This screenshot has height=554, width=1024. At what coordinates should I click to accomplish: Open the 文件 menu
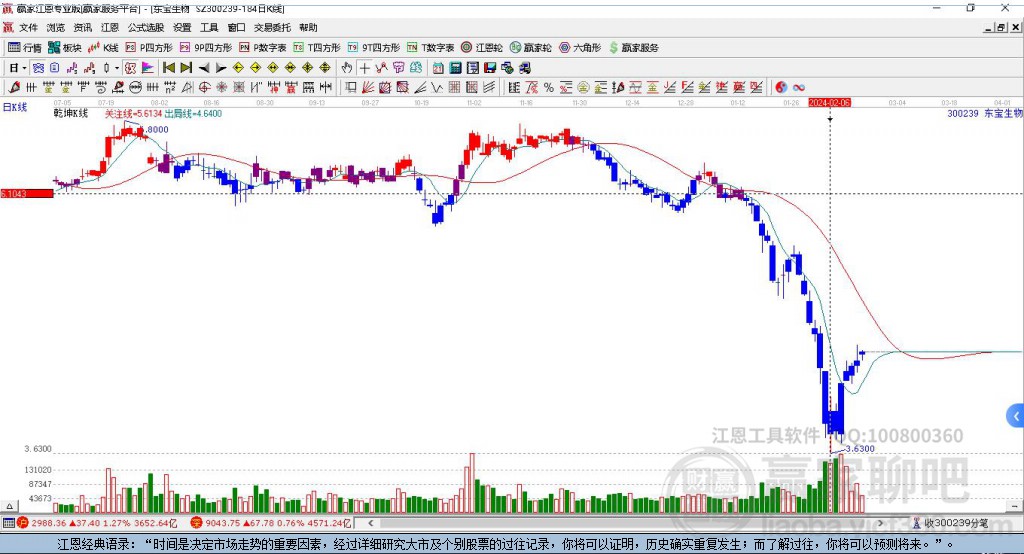(28, 27)
